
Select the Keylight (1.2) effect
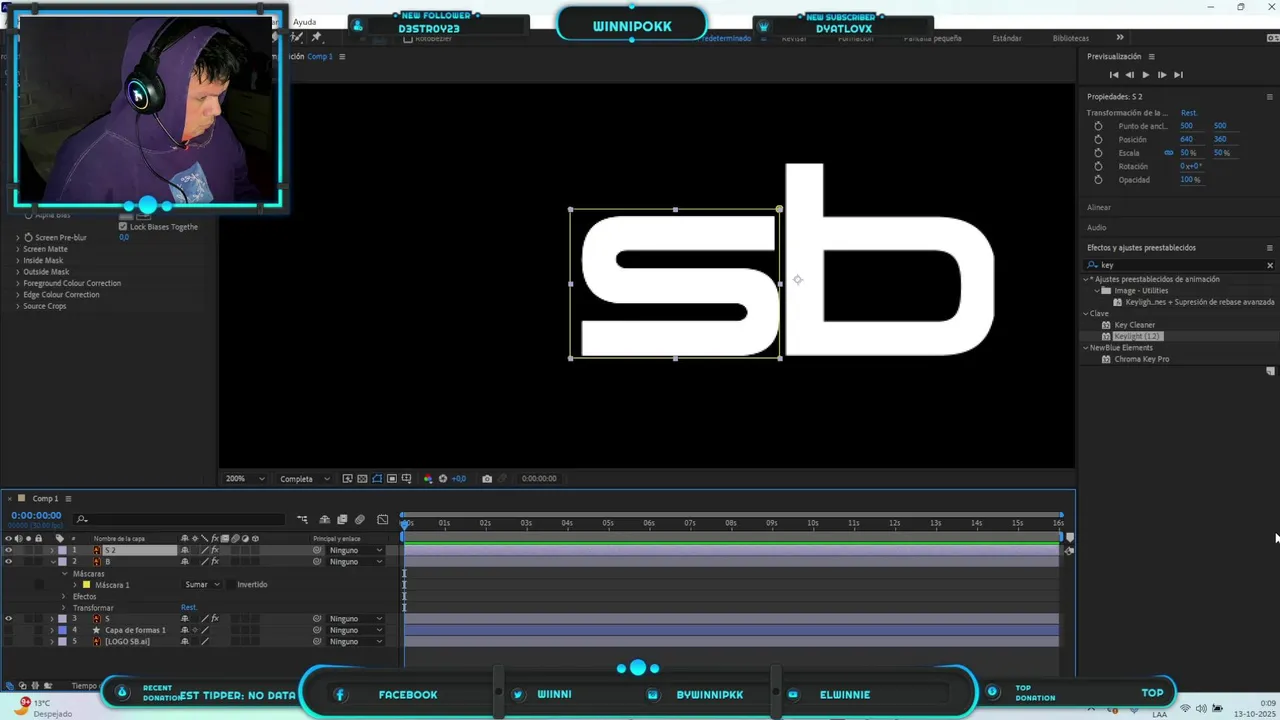pyautogui.click(x=1137, y=336)
